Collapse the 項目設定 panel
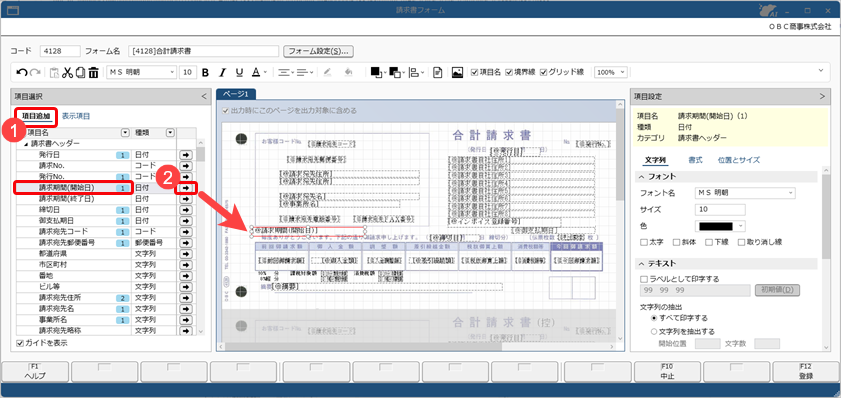This screenshot has width=841, height=398. pyautogui.click(x=822, y=97)
